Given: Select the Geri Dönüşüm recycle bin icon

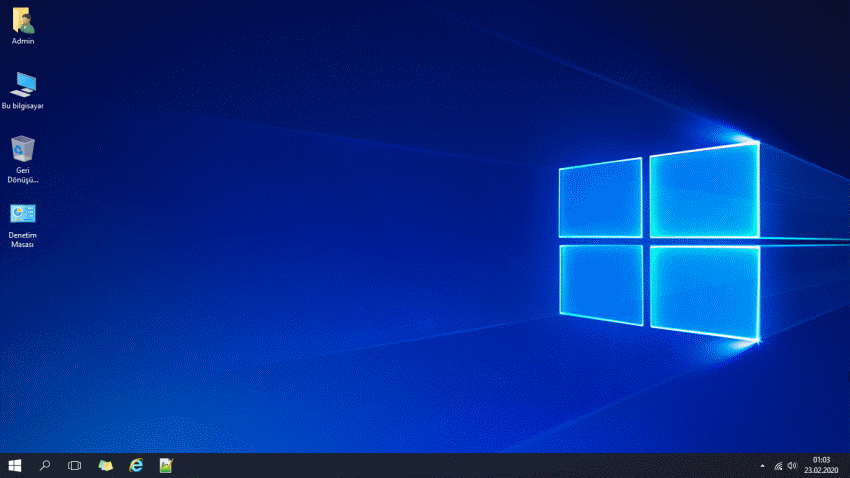Looking at the screenshot, I should click(x=22, y=150).
